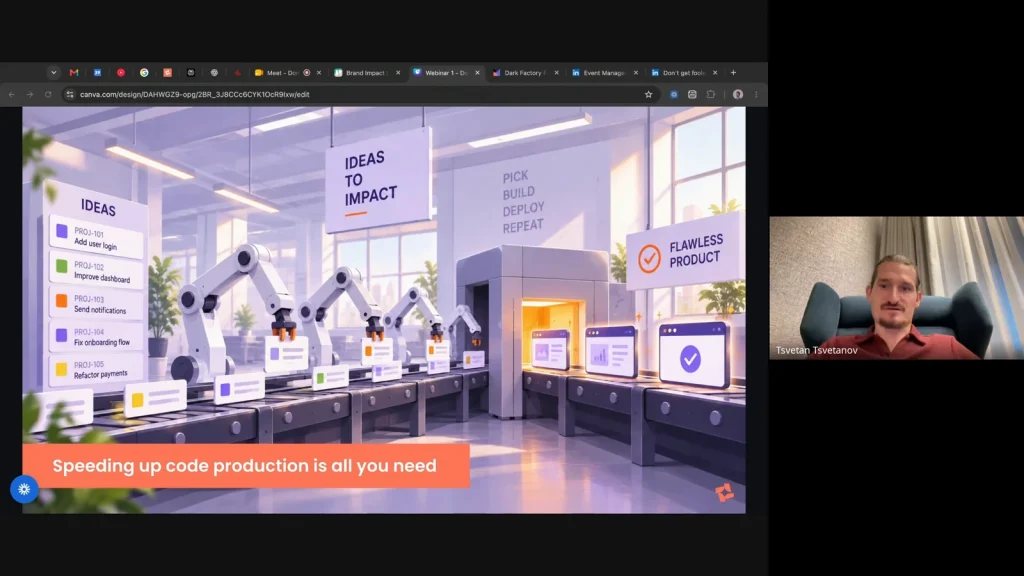Open the Chrome three-dot menu
This screenshot has width=1024, height=576.
(x=756, y=94)
